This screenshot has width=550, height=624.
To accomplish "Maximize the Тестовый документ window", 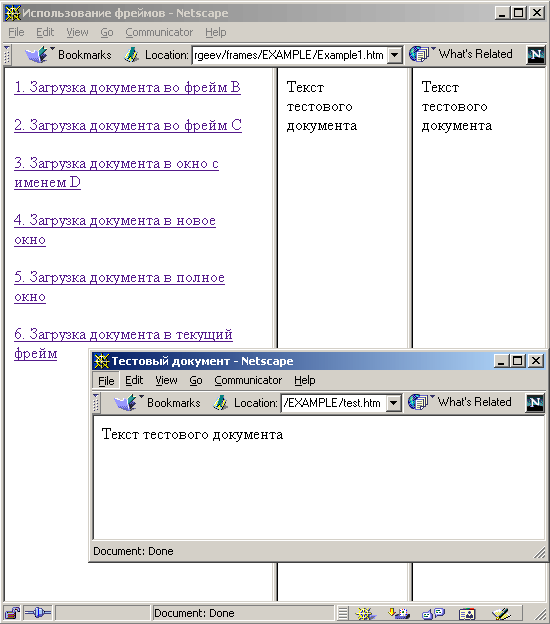I will pyautogui.click(x=518, y=361).
